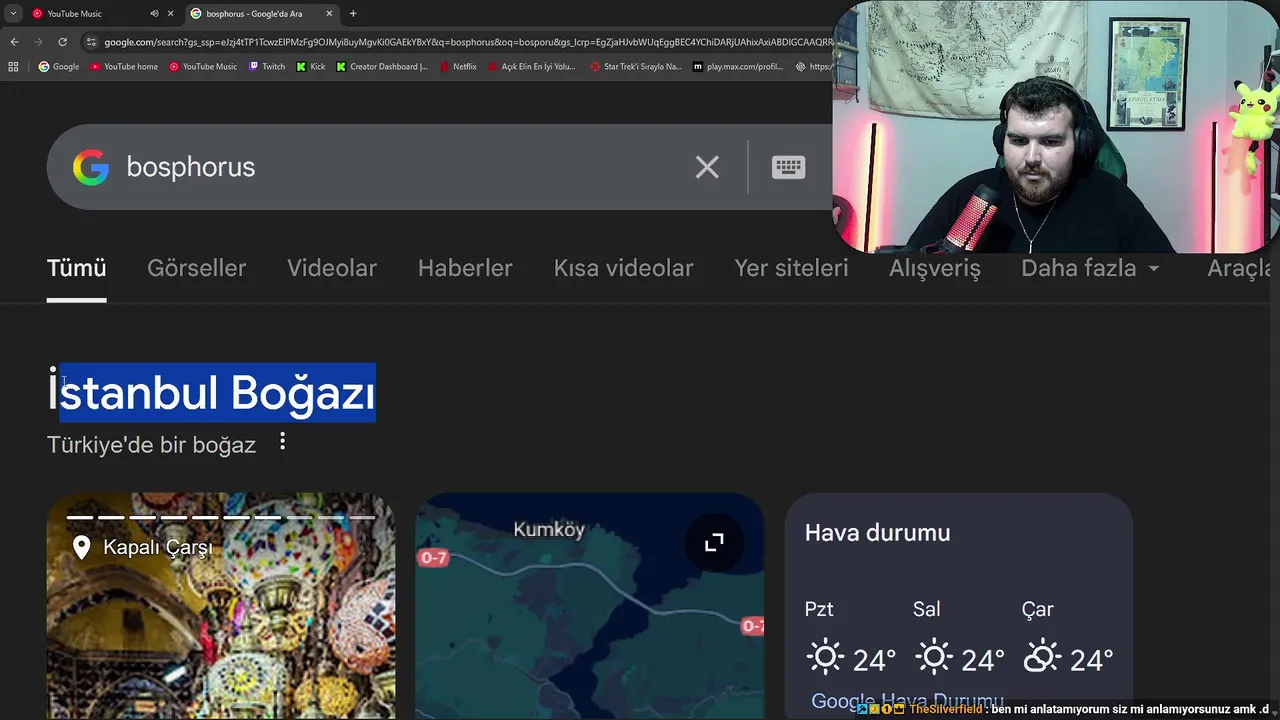Select the Tümü results tab
The image size is (1280, 720).
[x=76, y=268]
